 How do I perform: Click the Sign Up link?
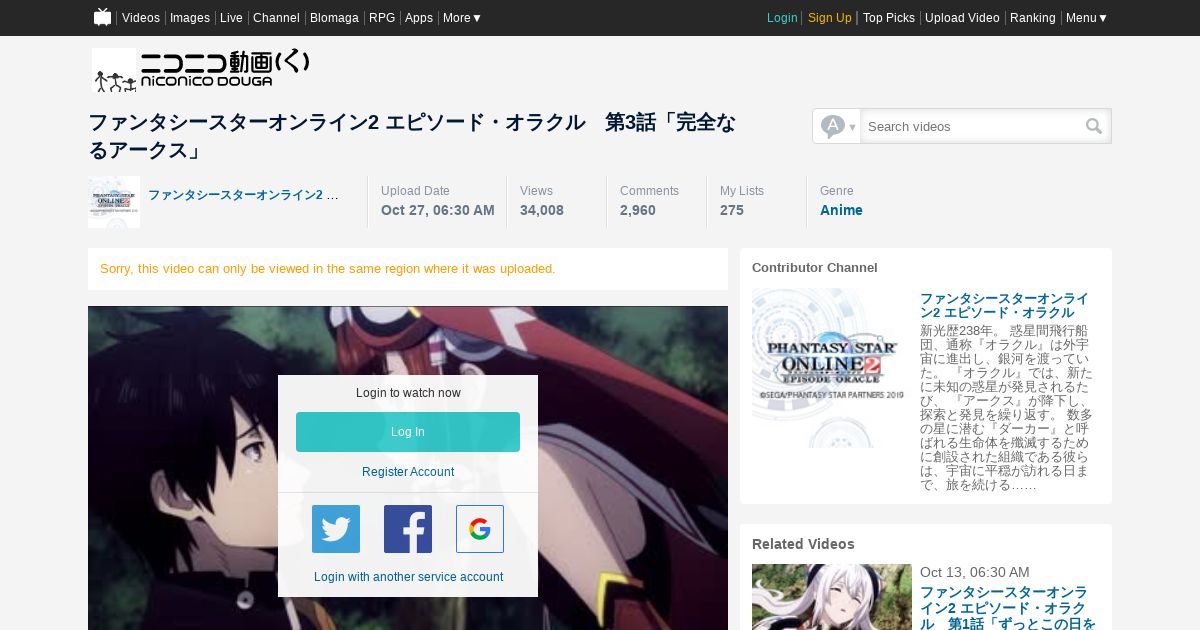830,18
